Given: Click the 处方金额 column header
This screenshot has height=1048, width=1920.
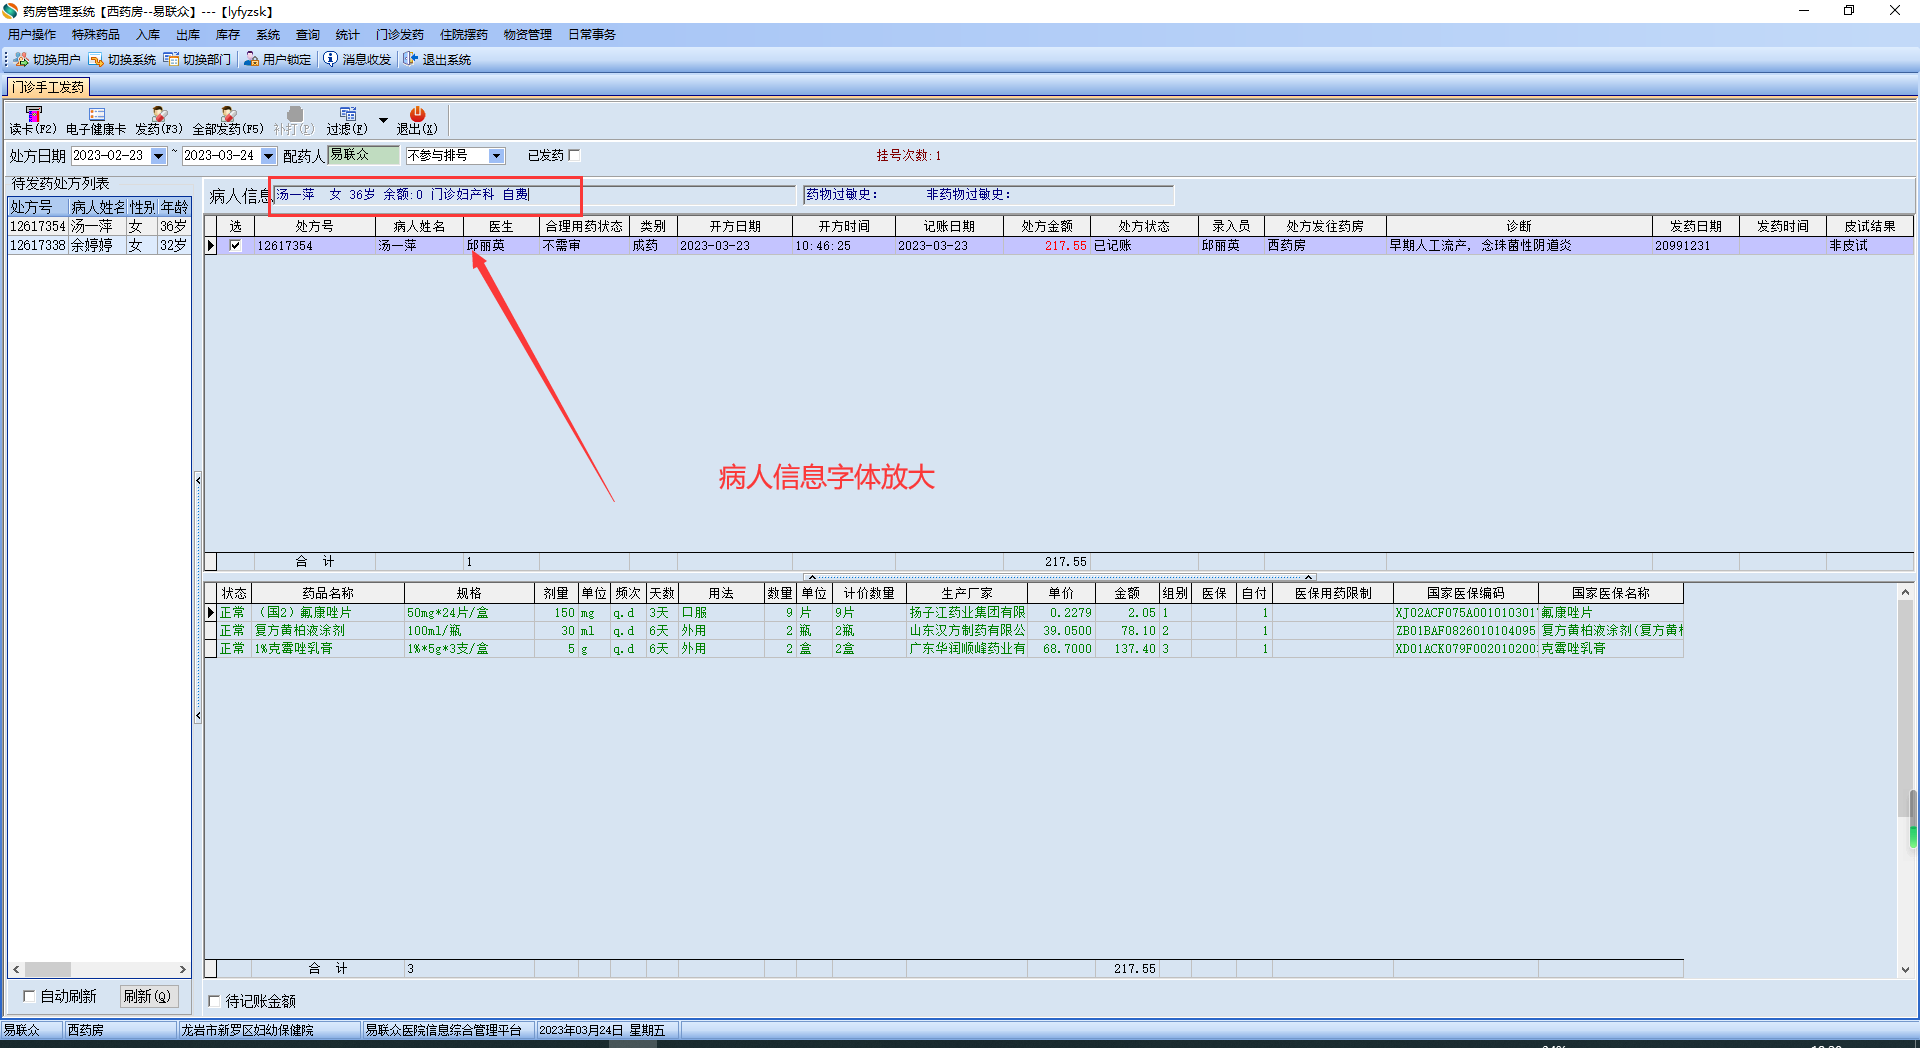Looking at the screenshot, I should (1047, 226).
